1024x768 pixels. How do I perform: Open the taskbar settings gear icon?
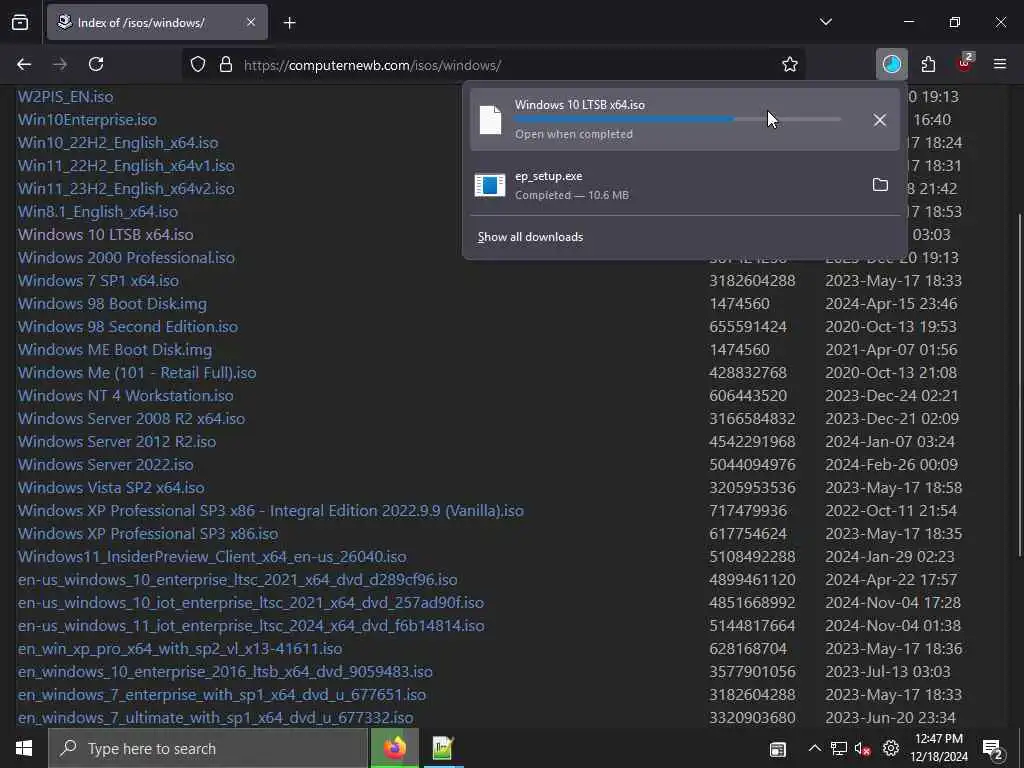pyautogui.click(x=891, y=748)
